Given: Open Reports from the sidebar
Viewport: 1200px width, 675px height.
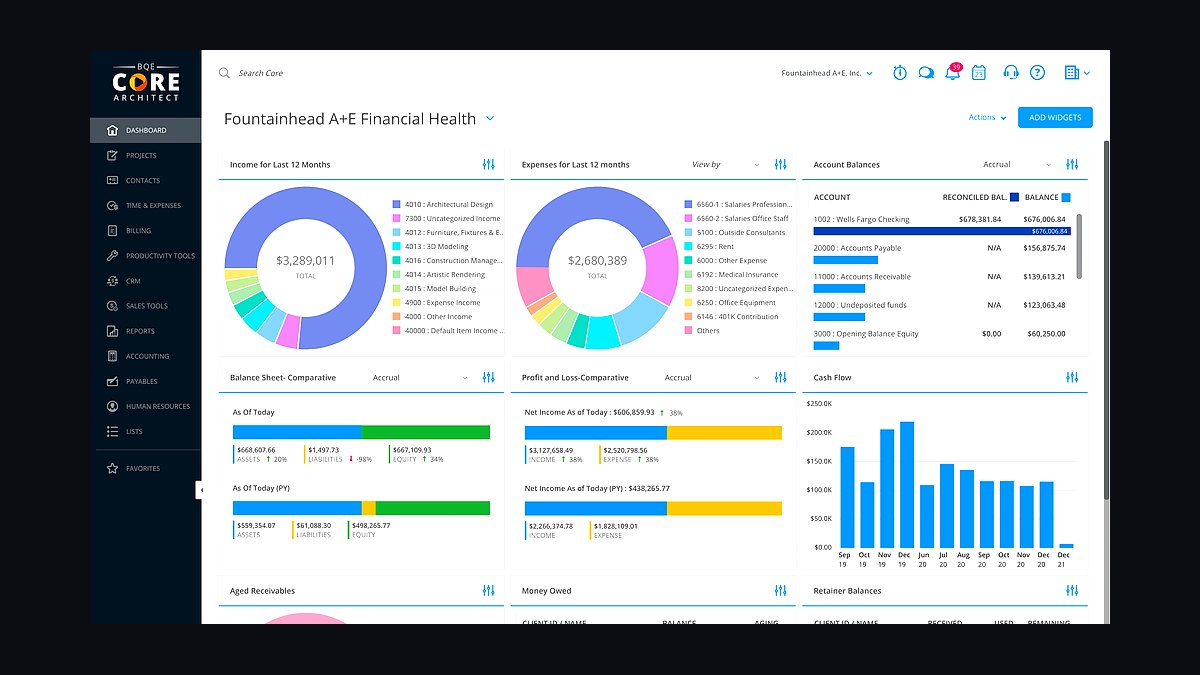Looking at the screenshot, I should 145,331.
